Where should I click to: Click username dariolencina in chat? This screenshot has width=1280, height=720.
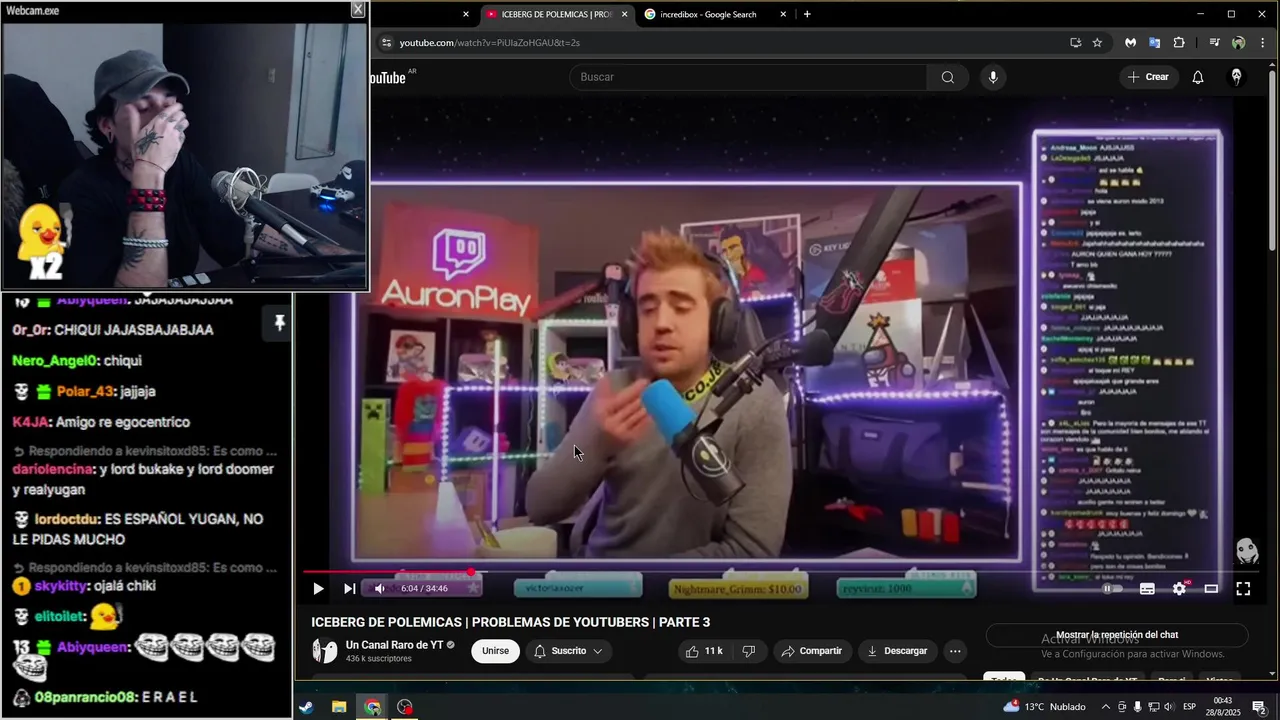(53, 469)
